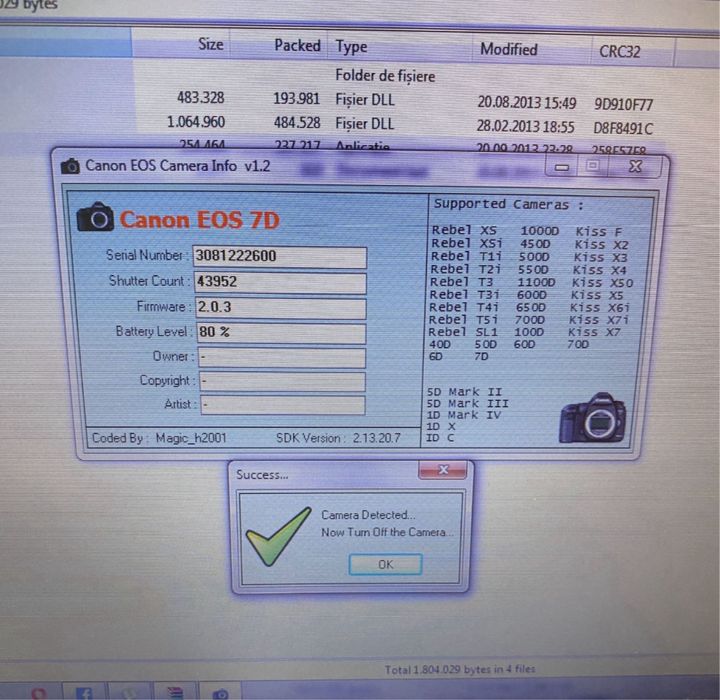Click the empty Owner field
The height and width of the screenshot is (700, 720).
[281, 357]
